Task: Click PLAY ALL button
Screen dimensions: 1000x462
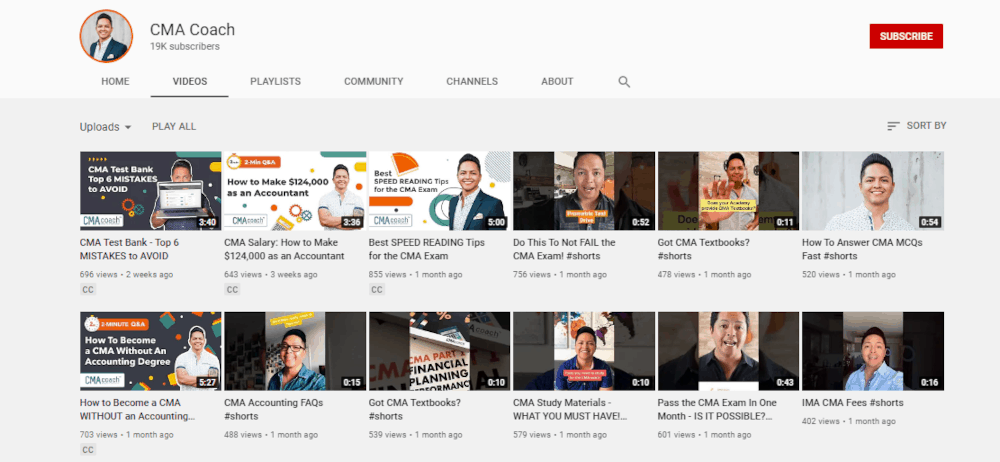Action: click(174, 126)
